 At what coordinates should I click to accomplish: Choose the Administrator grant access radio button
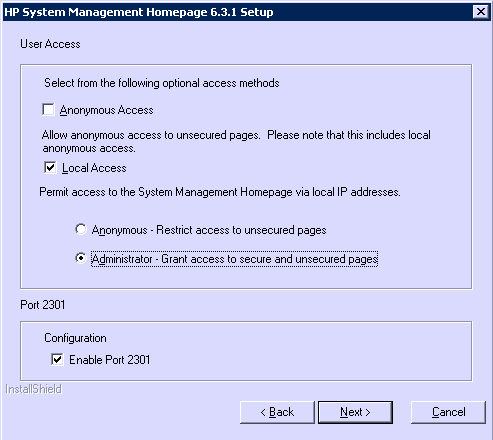click(x=81, y=258)
